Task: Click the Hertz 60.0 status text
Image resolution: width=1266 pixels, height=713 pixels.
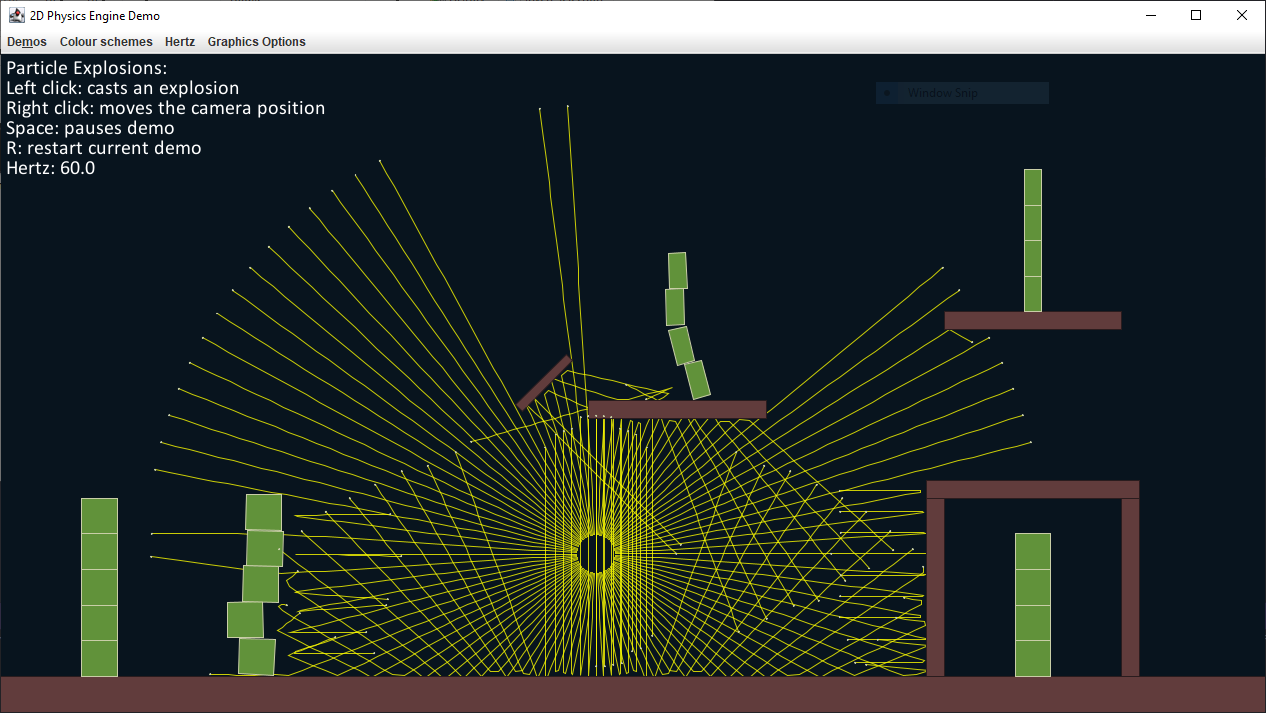Action: pyautogui.click(x=50, y=168)
